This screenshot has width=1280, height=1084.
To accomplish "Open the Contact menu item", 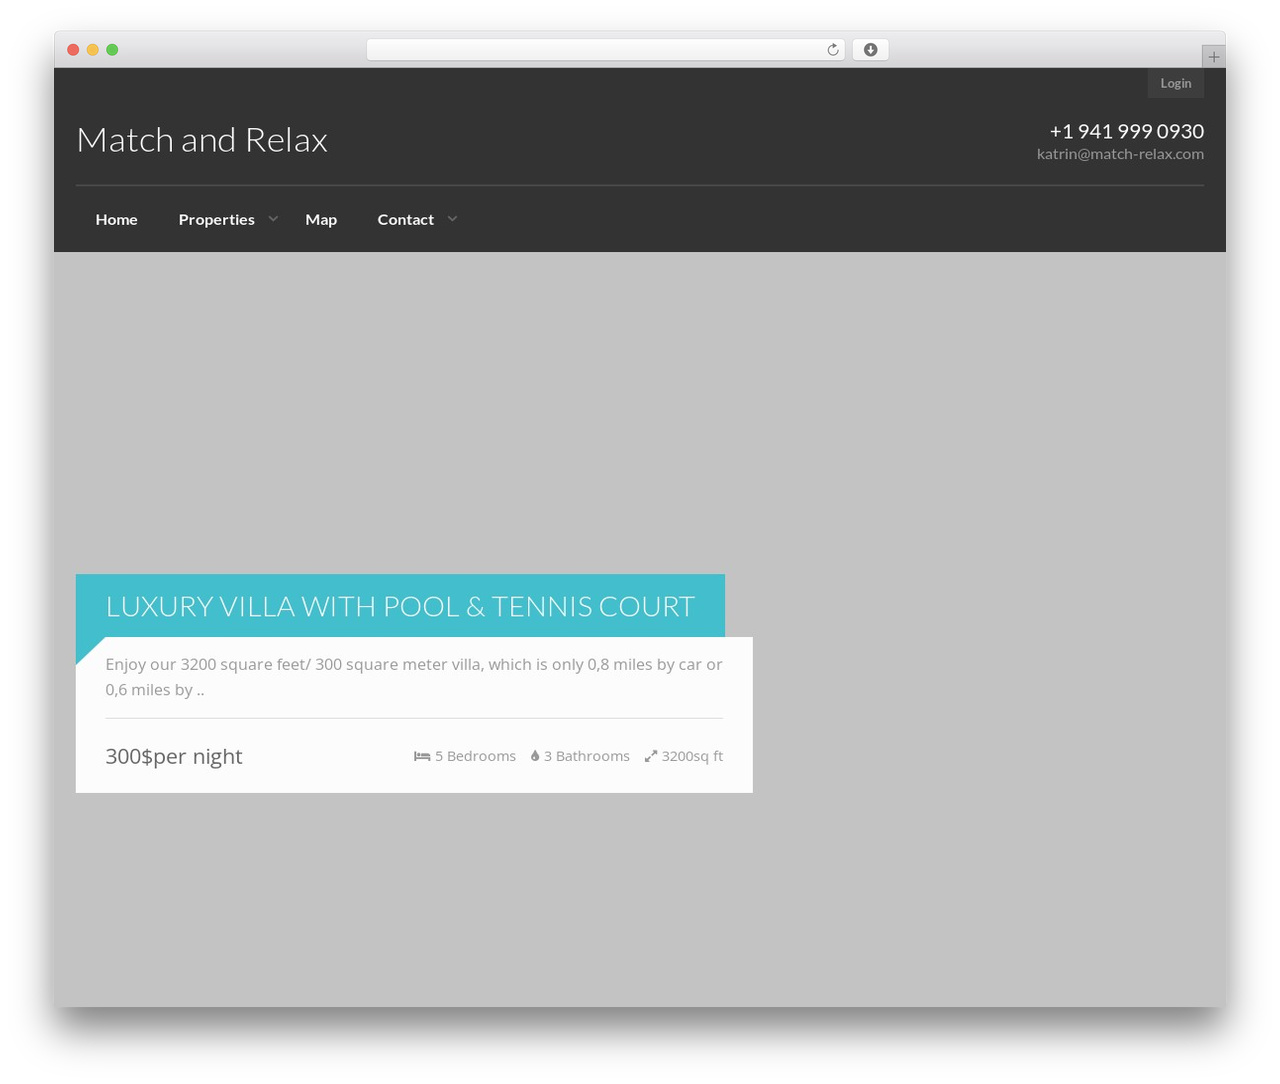I will pos(406,219).
